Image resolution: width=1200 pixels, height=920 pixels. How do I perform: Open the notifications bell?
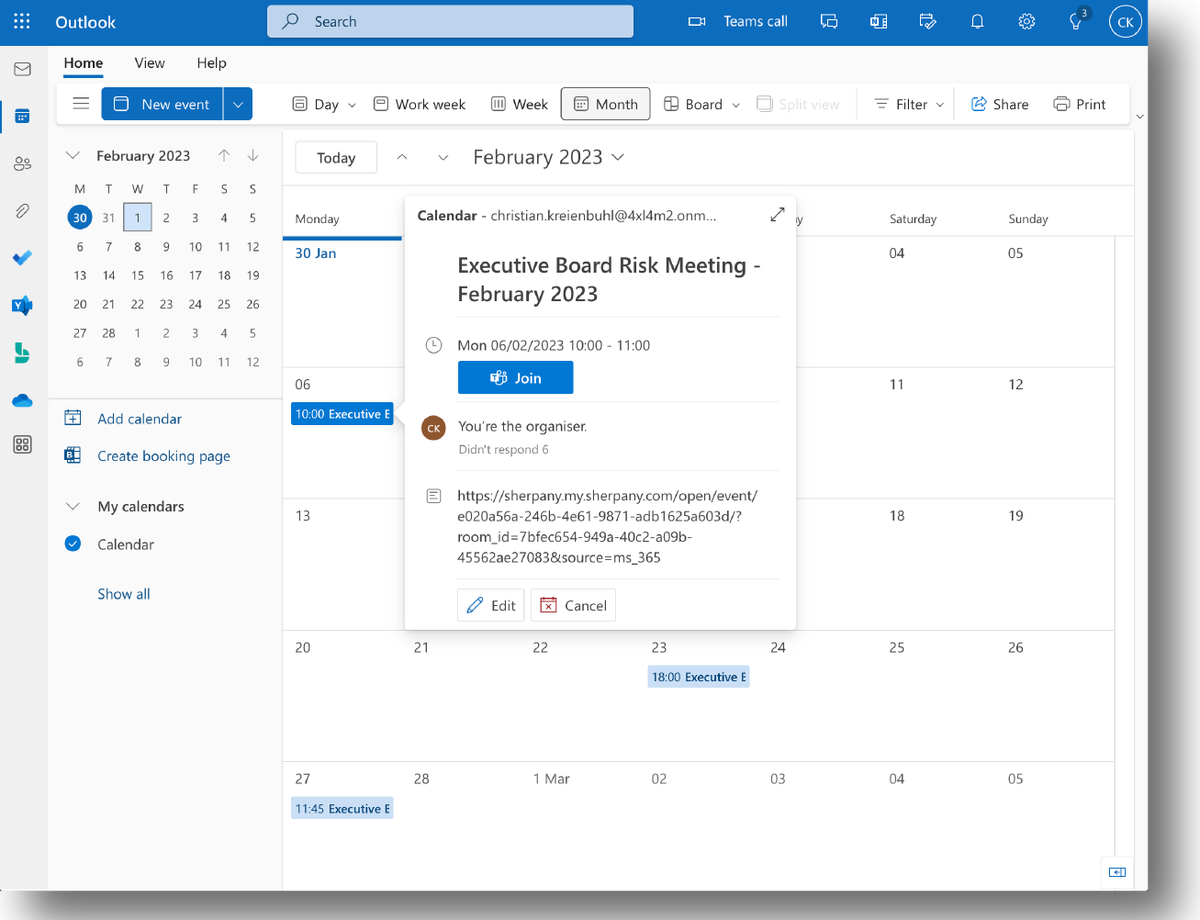pos(977,20)
